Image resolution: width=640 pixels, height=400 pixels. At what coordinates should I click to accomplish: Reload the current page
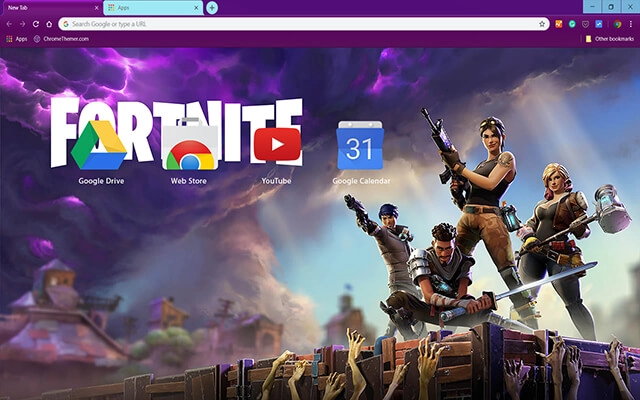point(36,24)
